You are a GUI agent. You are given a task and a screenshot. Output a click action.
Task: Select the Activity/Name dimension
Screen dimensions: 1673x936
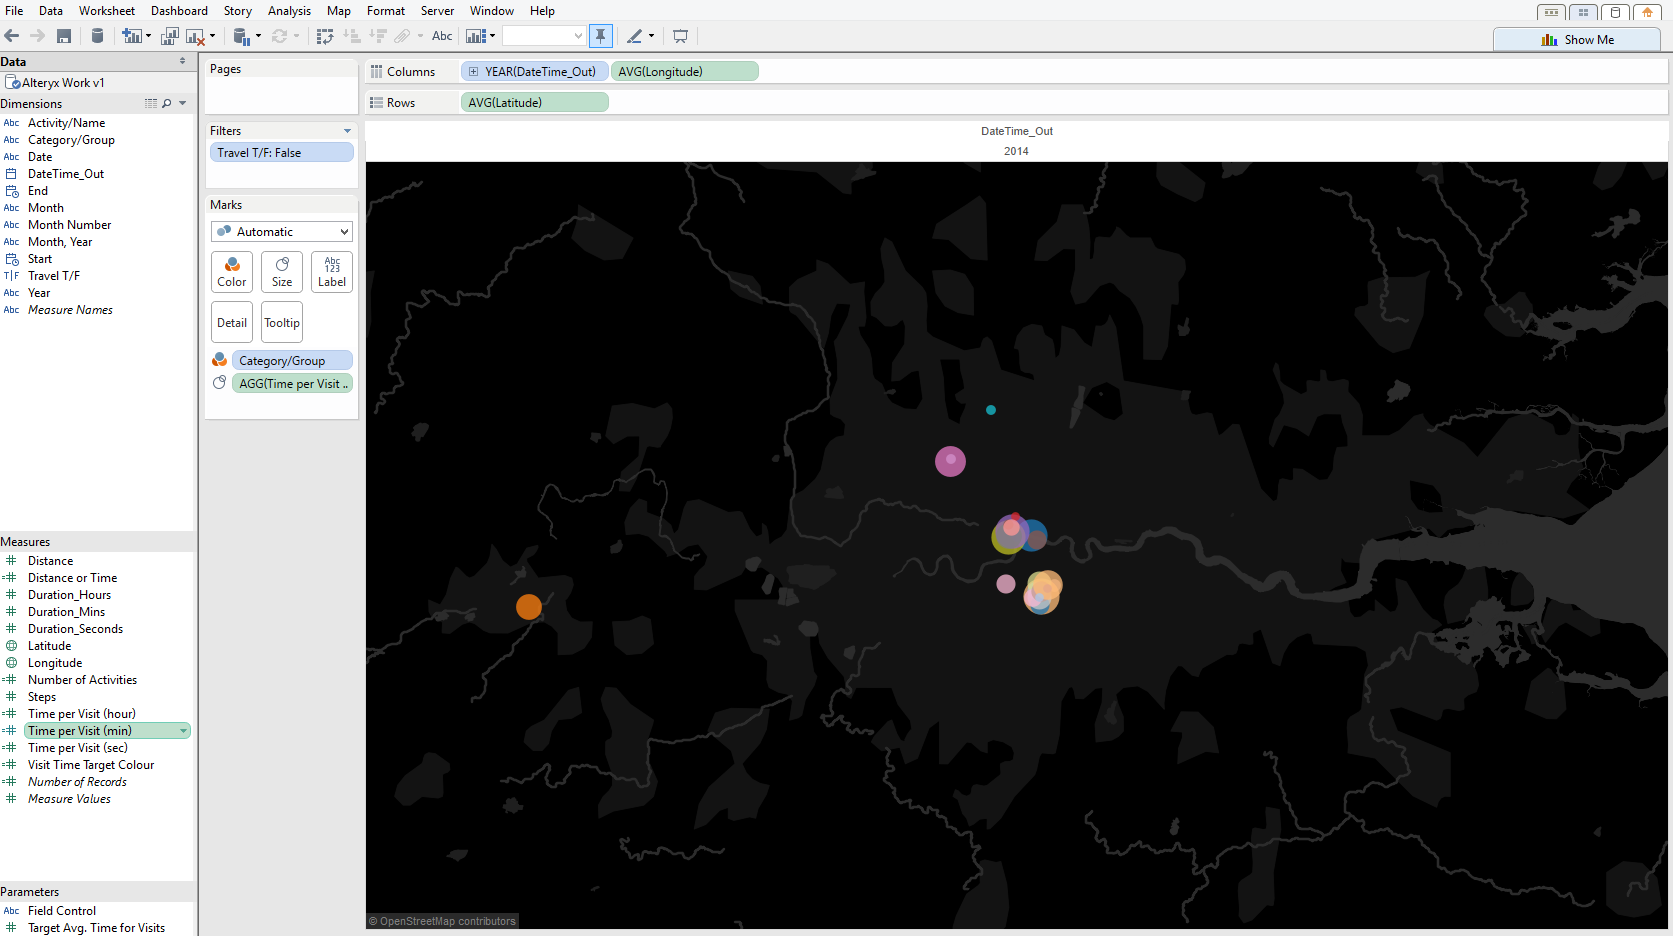click(66, 123)
